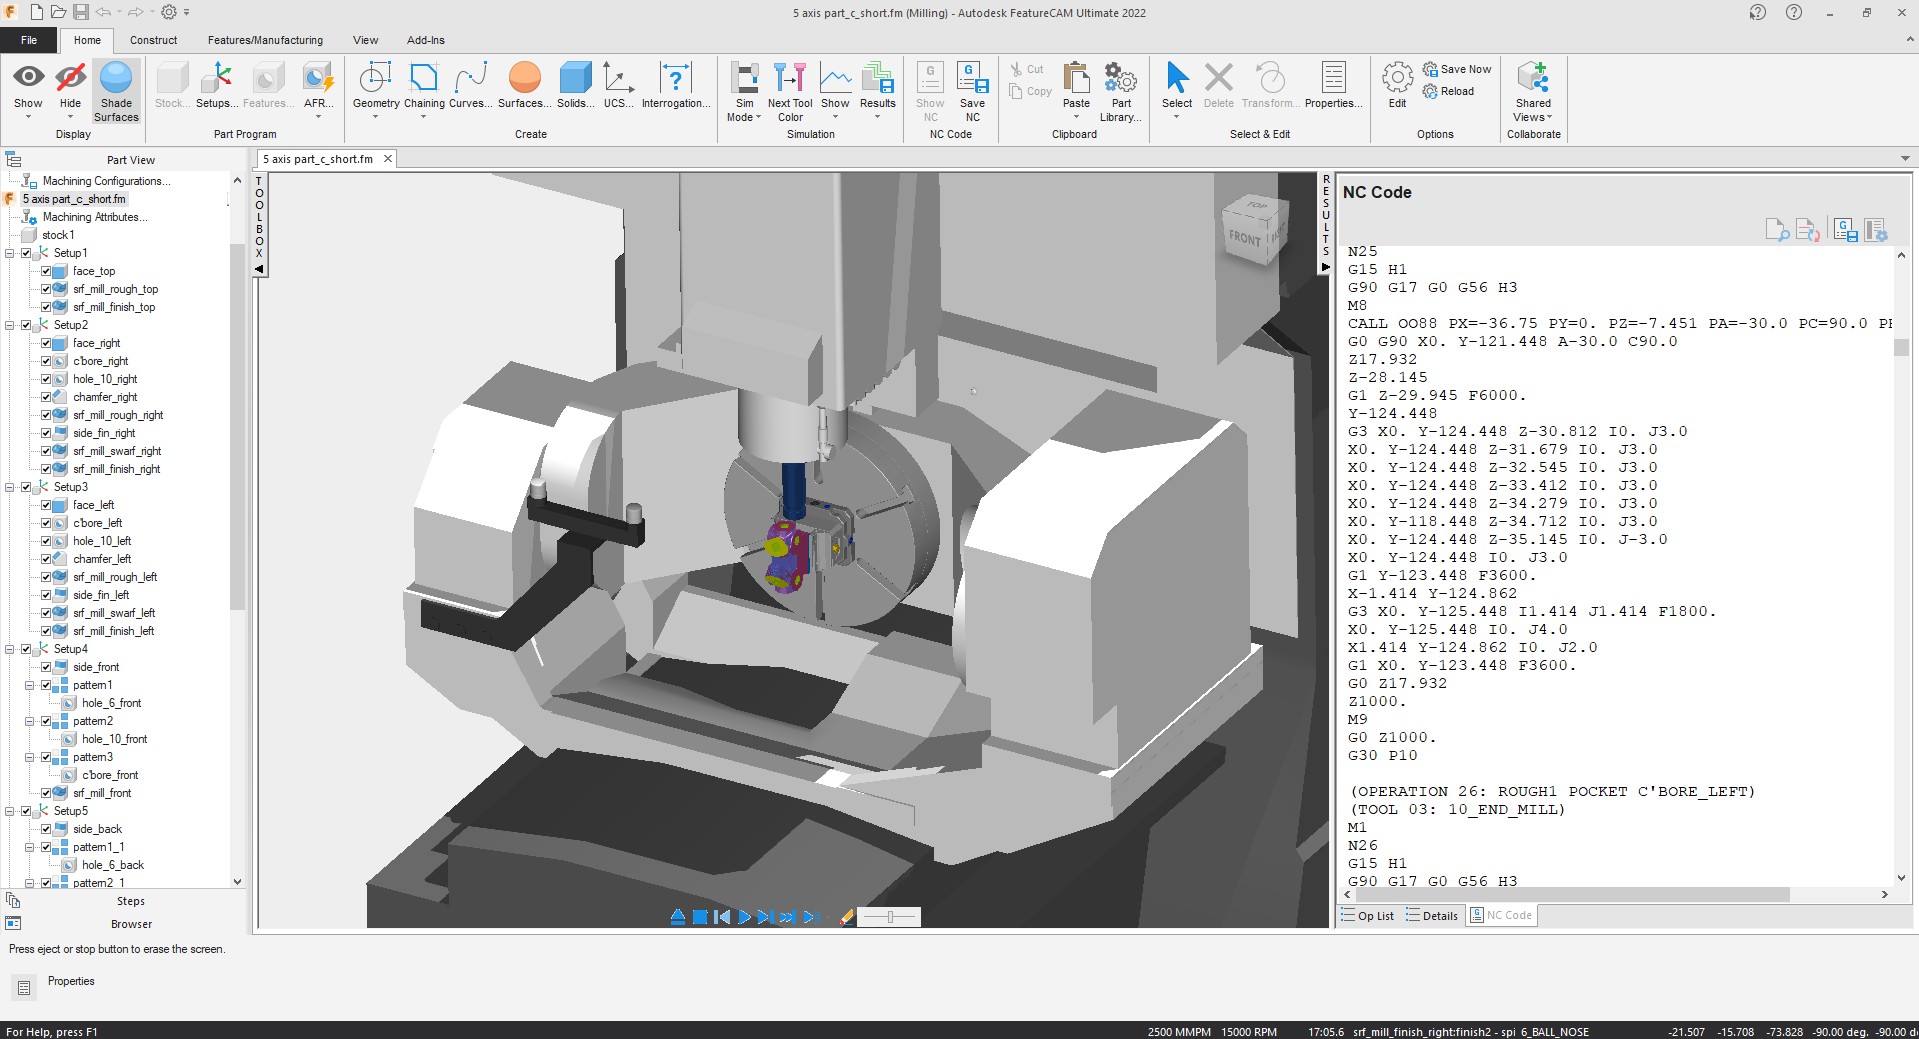Image resolution: width=1919 pixels, height=1039 pixels.
Task: Open the Add-Ins ribbon tab
Action: (425, 40)
